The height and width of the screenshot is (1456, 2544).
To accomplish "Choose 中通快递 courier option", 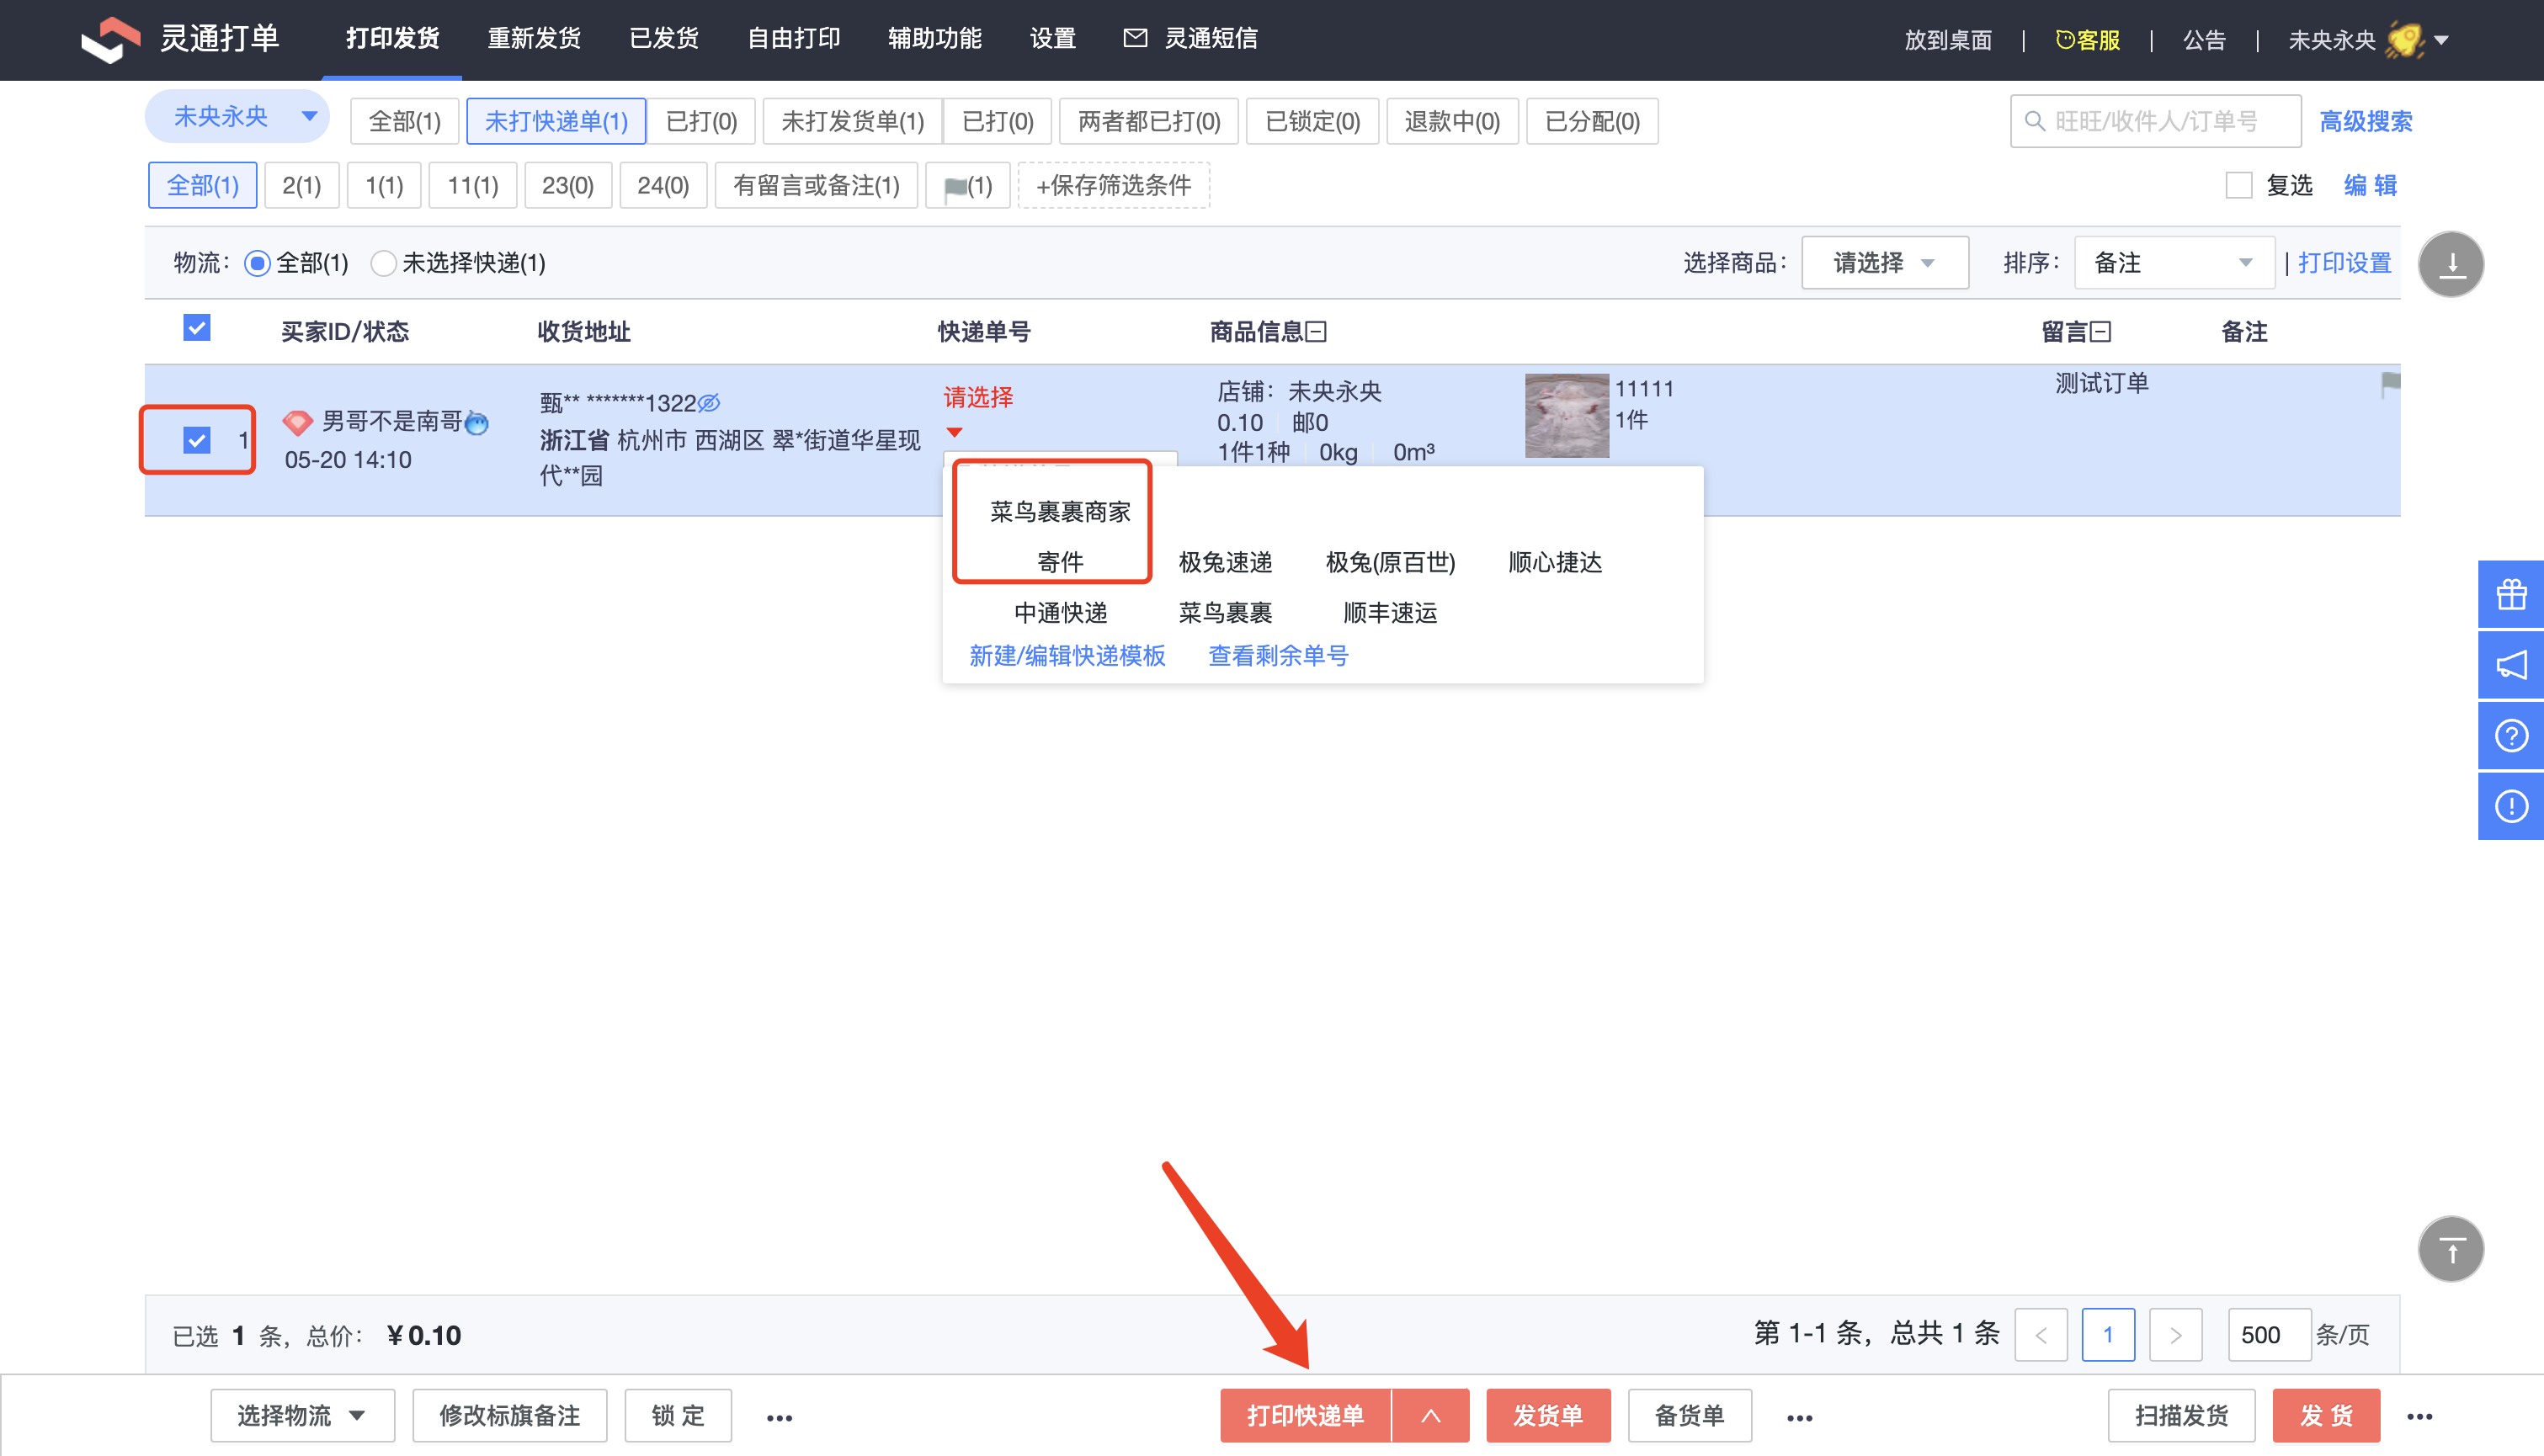I will coord(1060,612).
